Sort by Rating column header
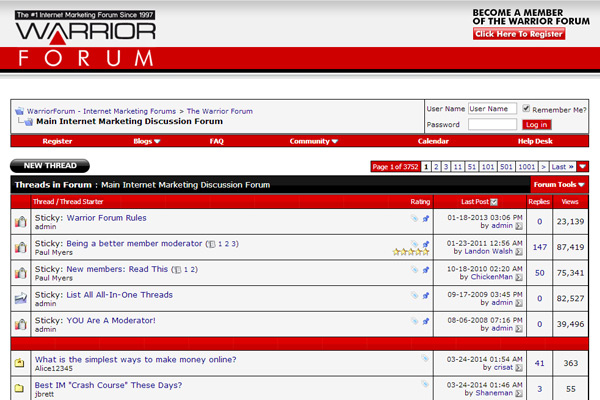 [420, 202]
